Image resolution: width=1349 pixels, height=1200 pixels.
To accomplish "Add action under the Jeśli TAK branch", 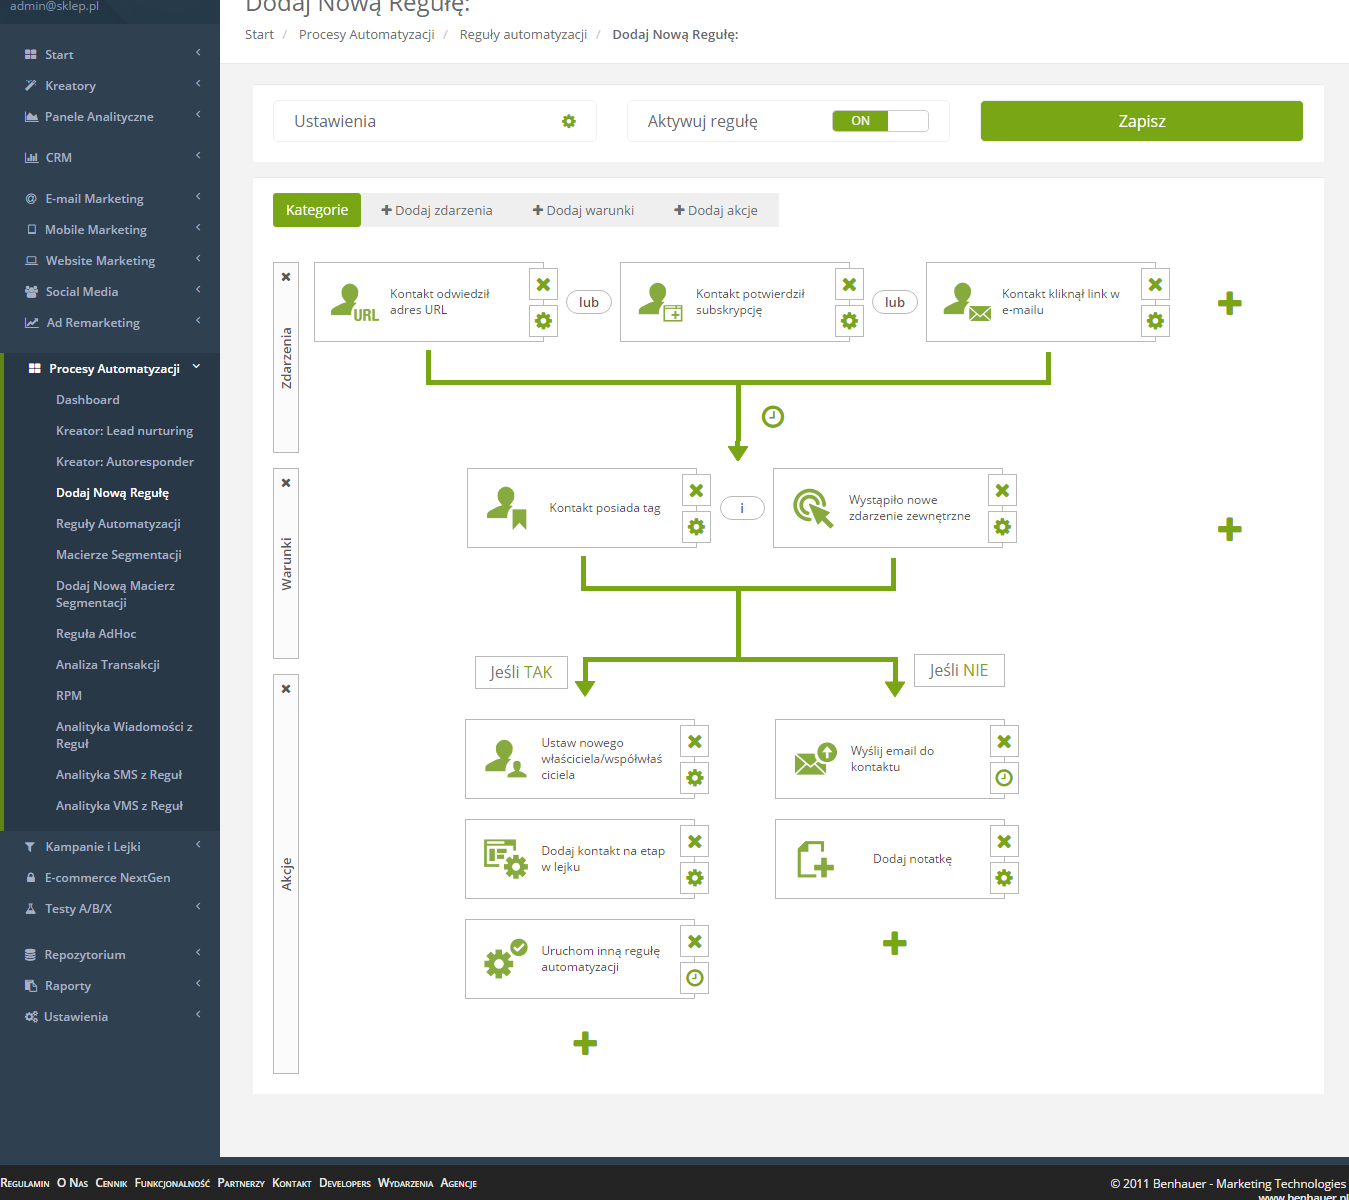I will pyautogui.click(x=585, y=1043).
